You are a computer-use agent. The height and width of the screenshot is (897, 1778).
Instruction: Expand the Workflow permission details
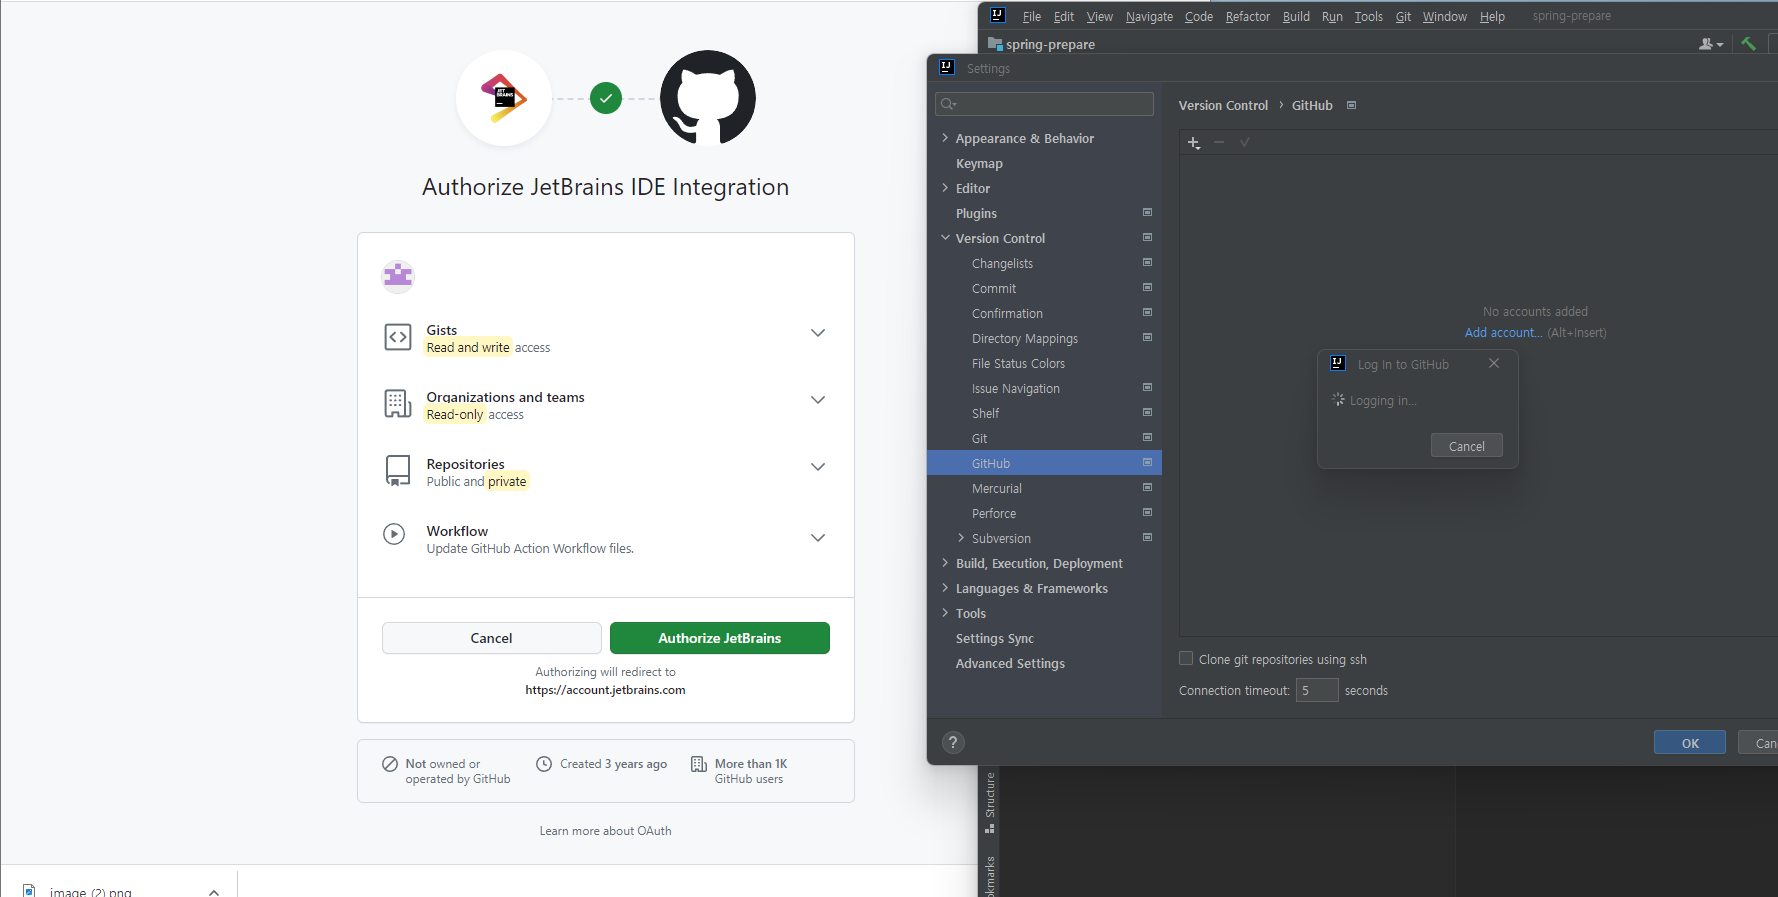[818, 538]
